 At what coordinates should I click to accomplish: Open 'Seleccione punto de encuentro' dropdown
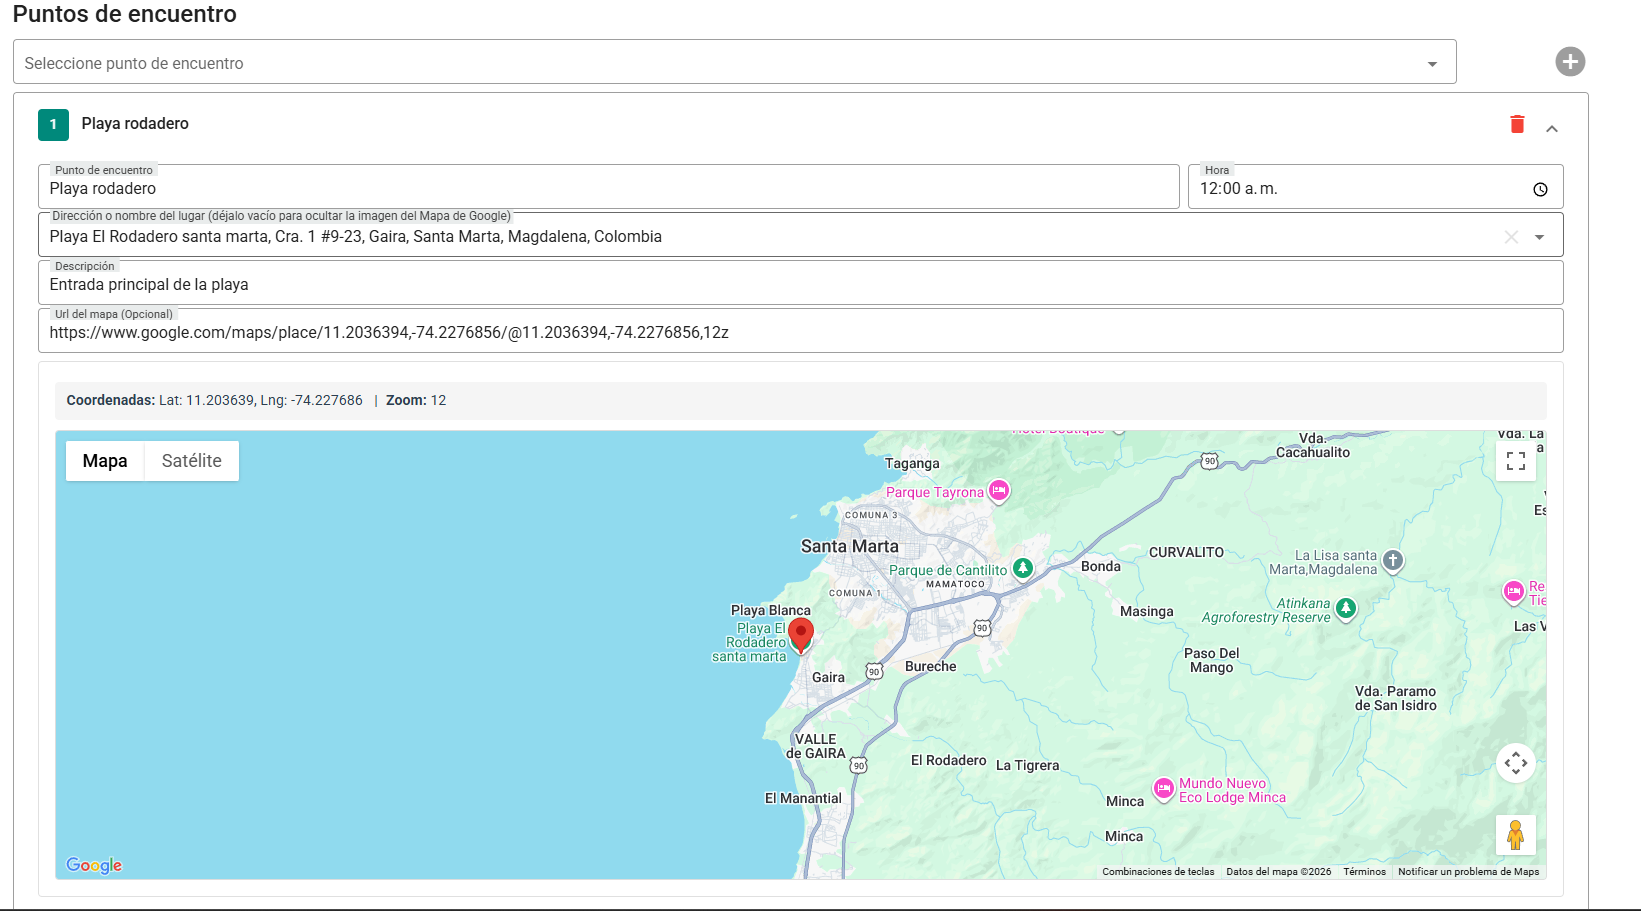pyautogui.click(x=734, y=63)
